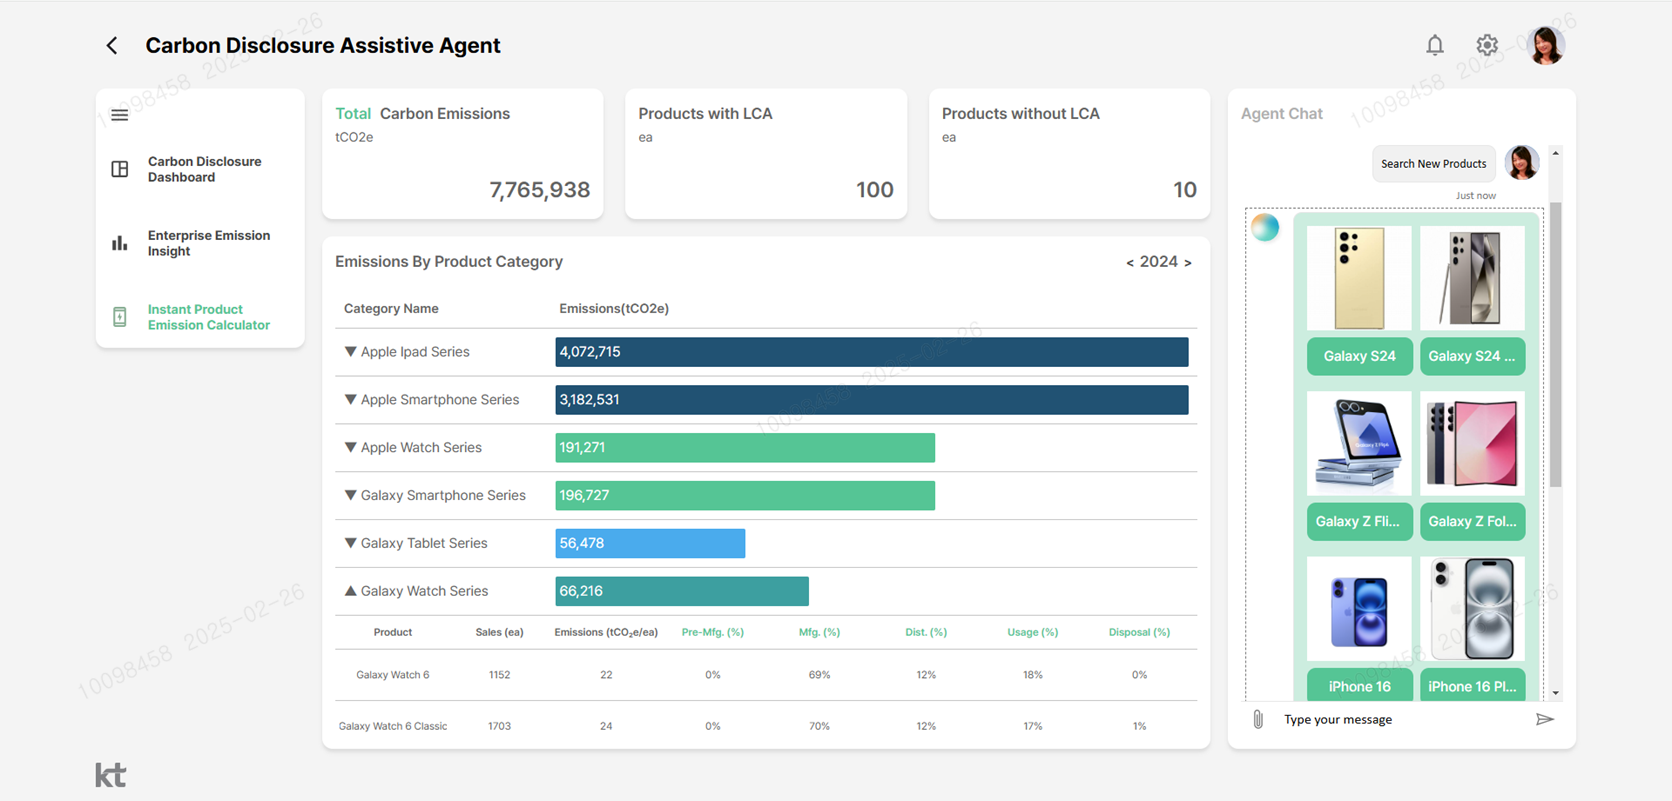Screen dimensions: 1672x801
Task: Click the Galaxy Smartphone Series 196,727 bar
Action: click(745, 496)
